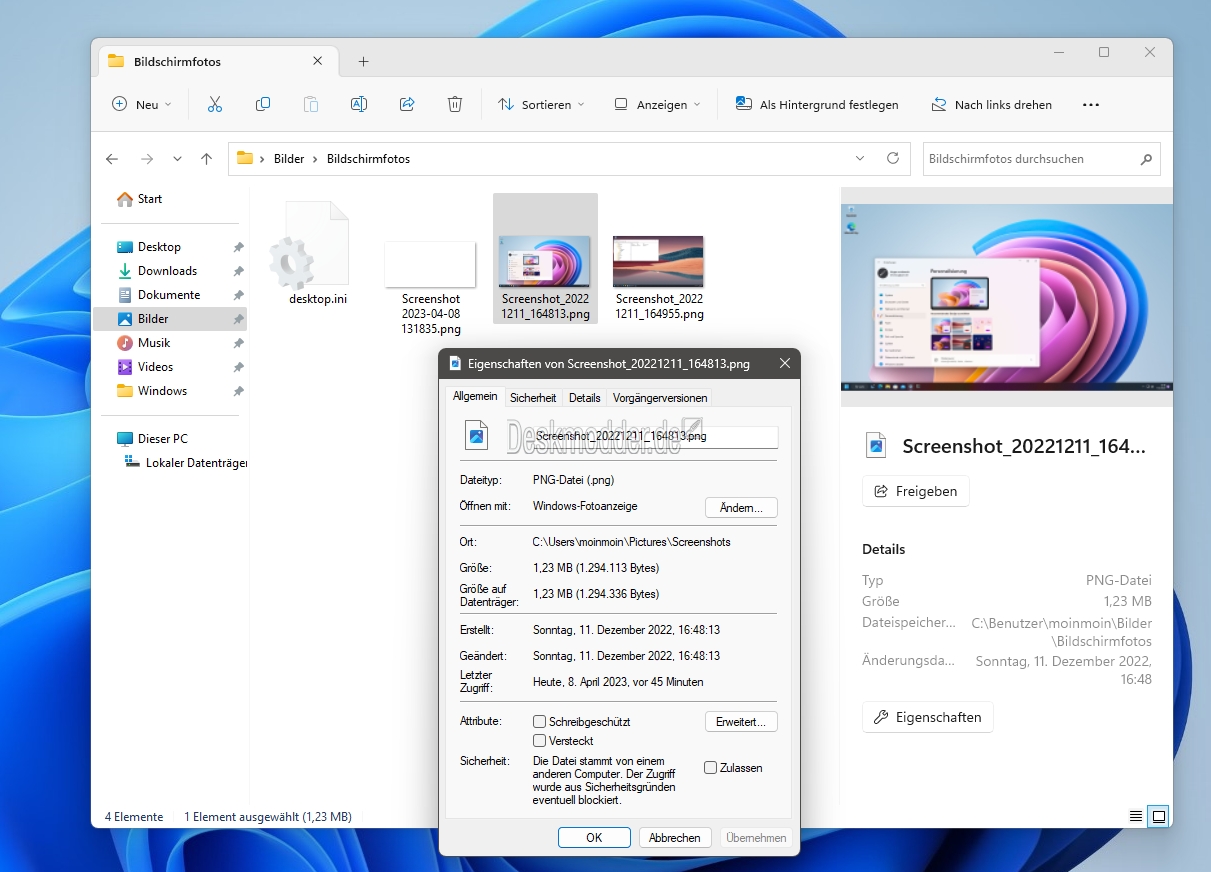The width and height of the screenshot is (1211, 872).
Task: Click the Ändern button
Action: 741,508
